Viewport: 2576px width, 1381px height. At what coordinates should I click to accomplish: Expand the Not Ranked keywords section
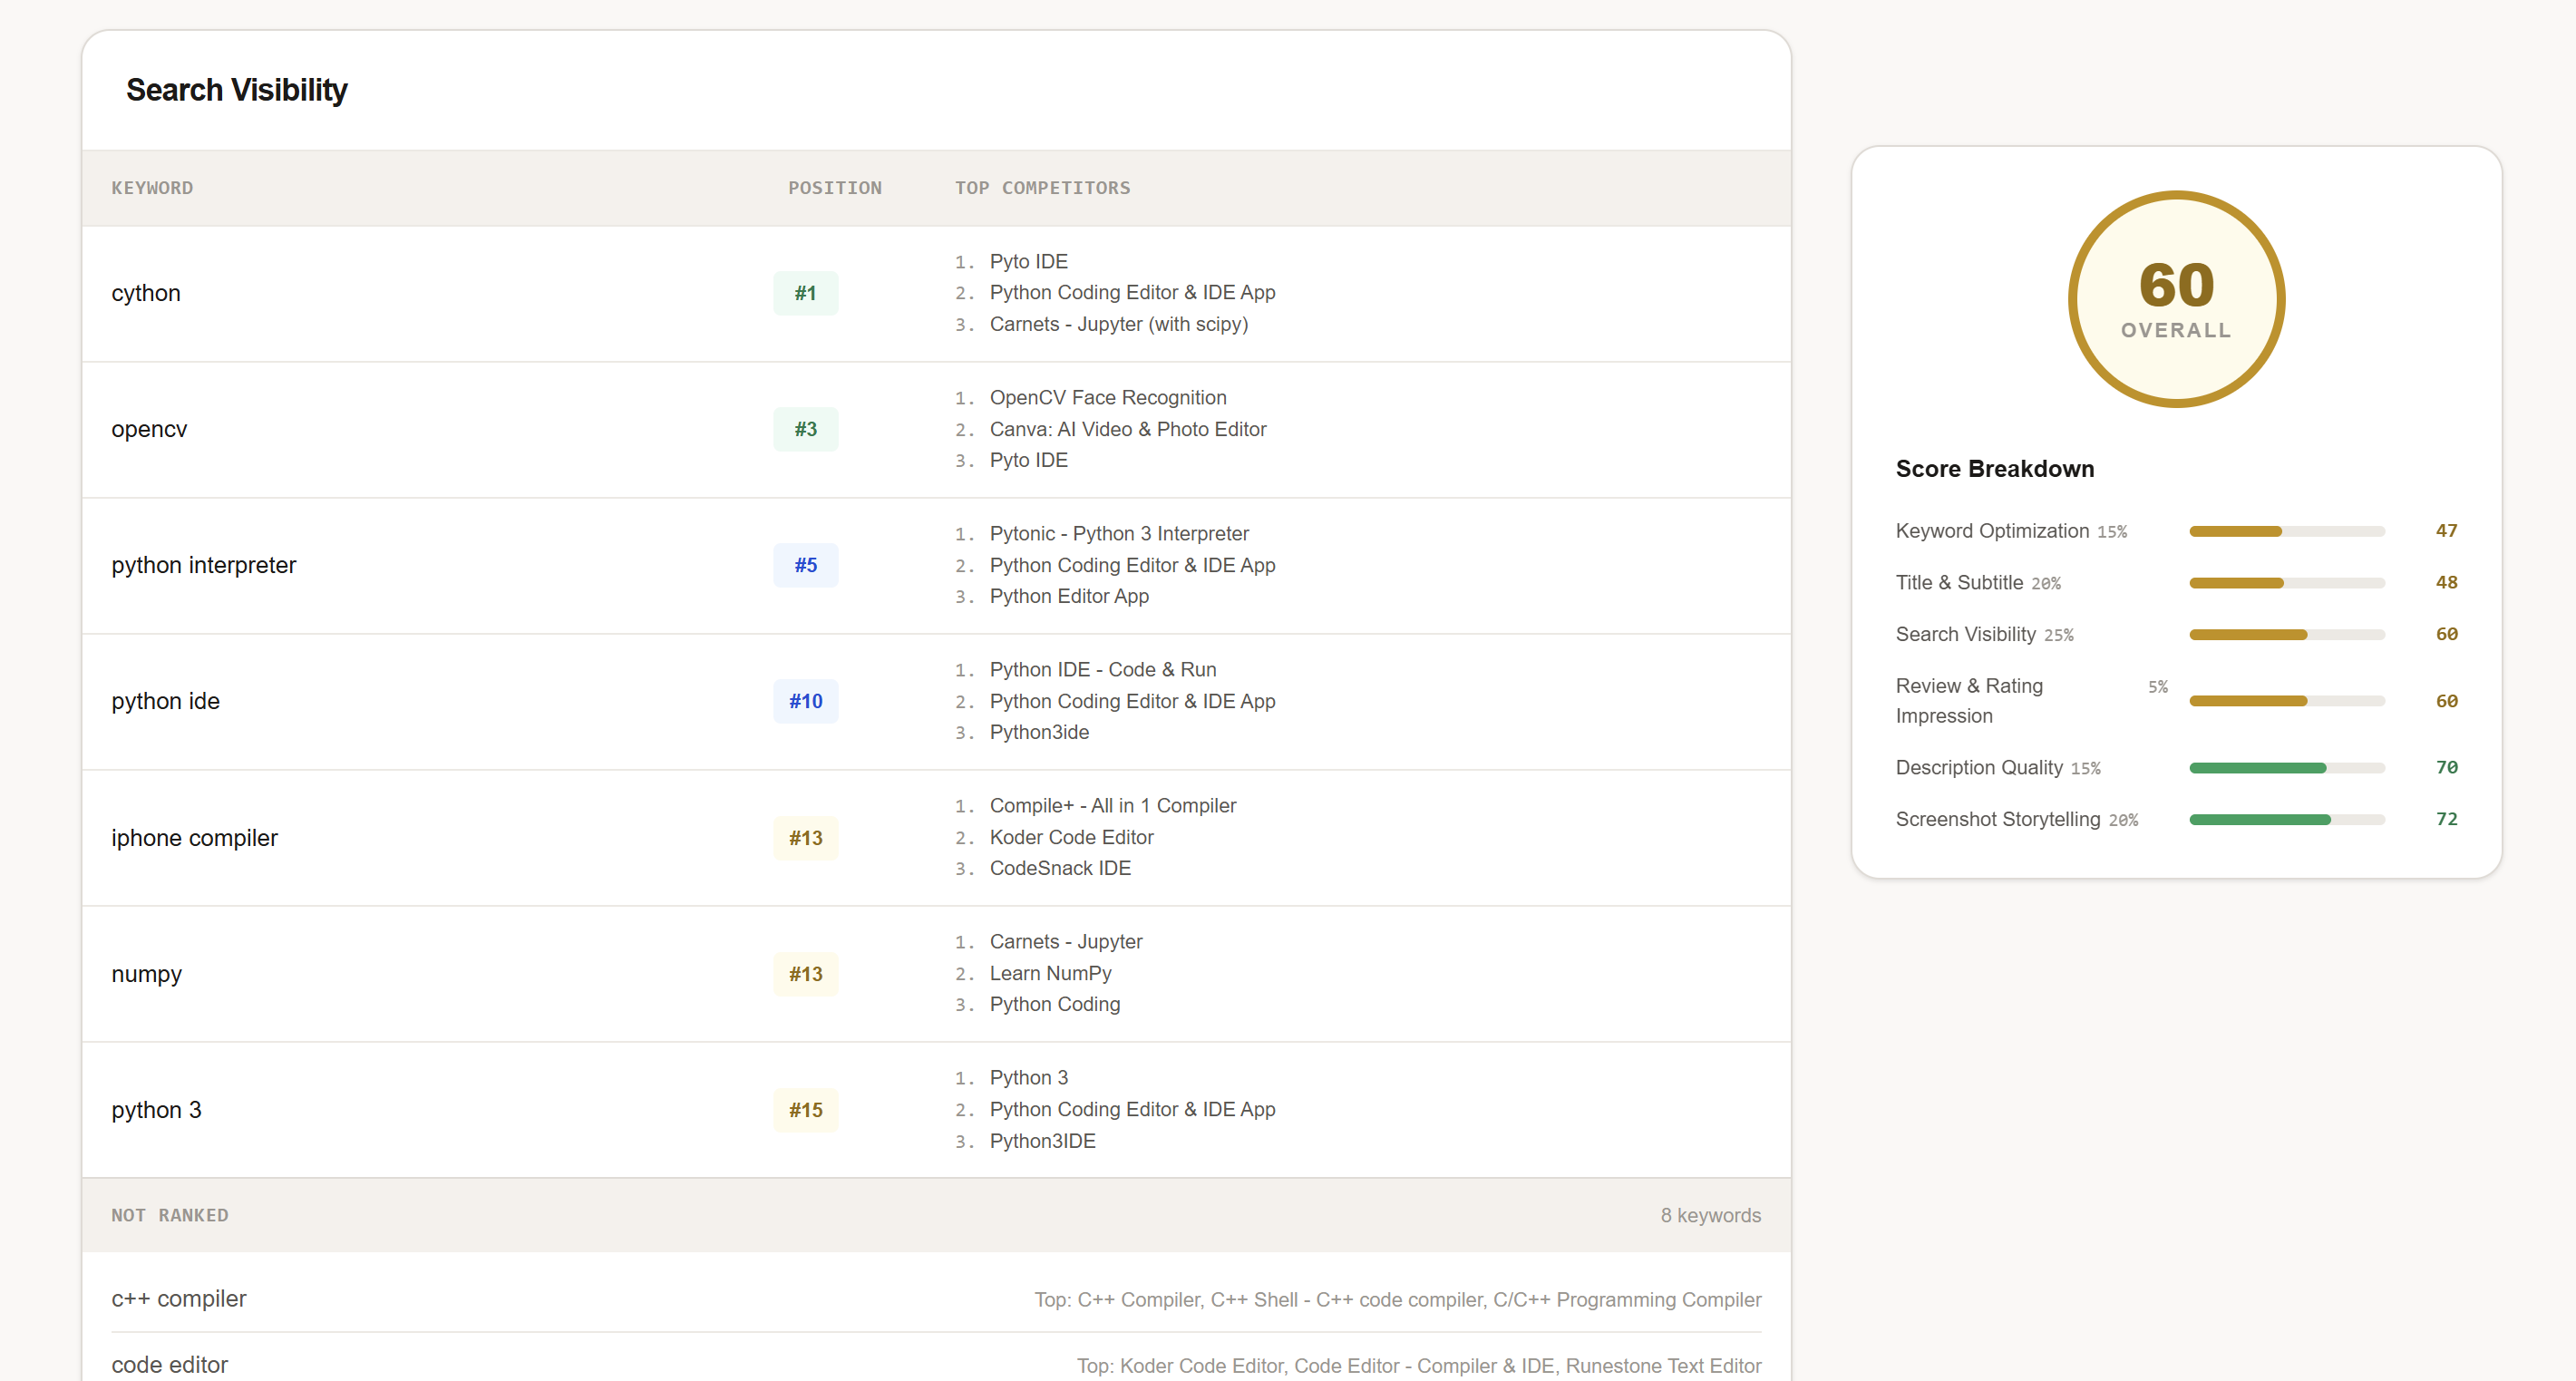click(170, 1215)
